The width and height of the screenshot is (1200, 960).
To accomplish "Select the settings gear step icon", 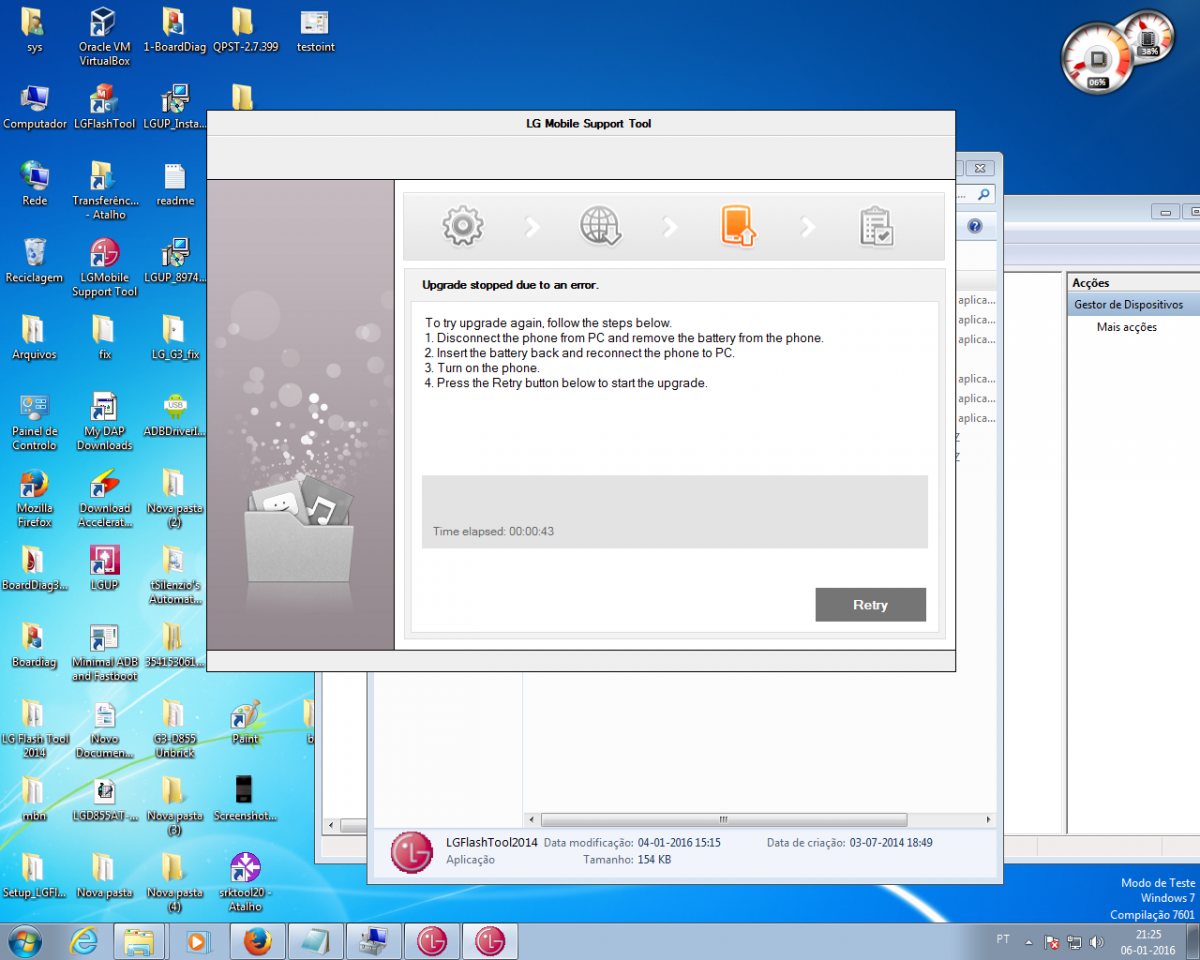I will (462, 226).
